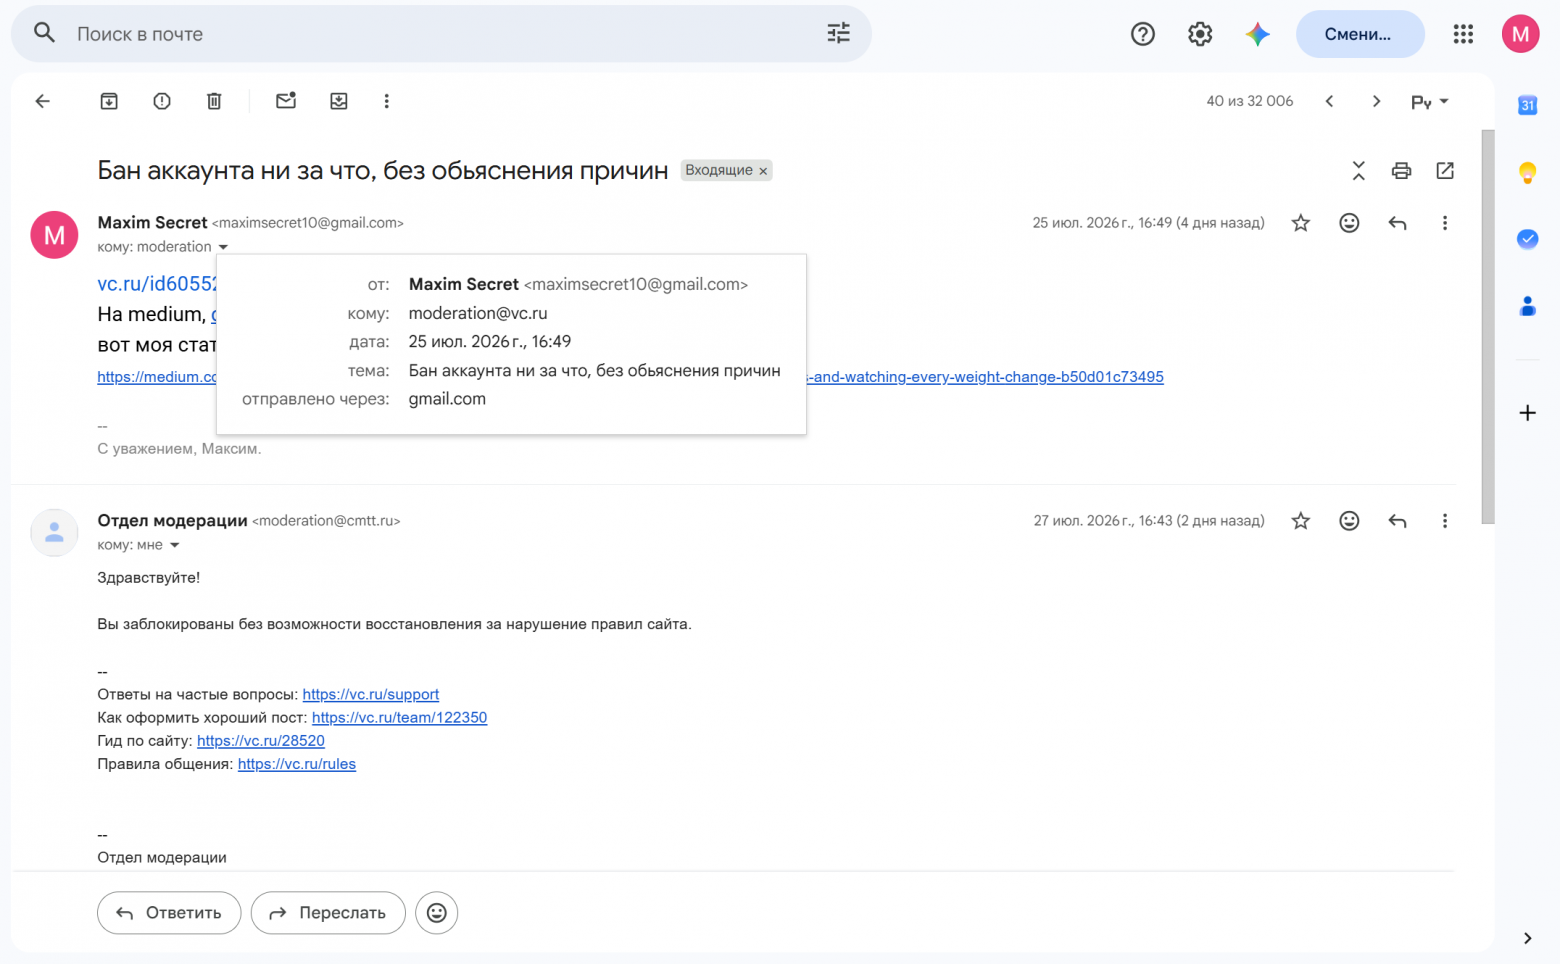Open the vc.ru/id profile link
The height and width of the screenshot is (964, 1560).
[x=157, y=284]
